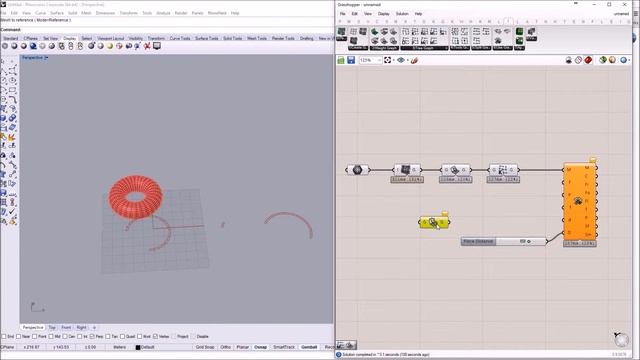Click the Force Distance number slider
This screenshot has width=640, height=360.
tap(504, 242)
